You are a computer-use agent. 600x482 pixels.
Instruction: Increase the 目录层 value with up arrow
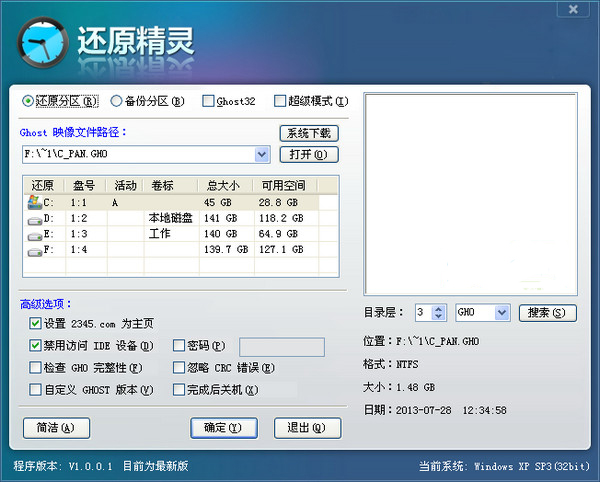coord(439,309)
